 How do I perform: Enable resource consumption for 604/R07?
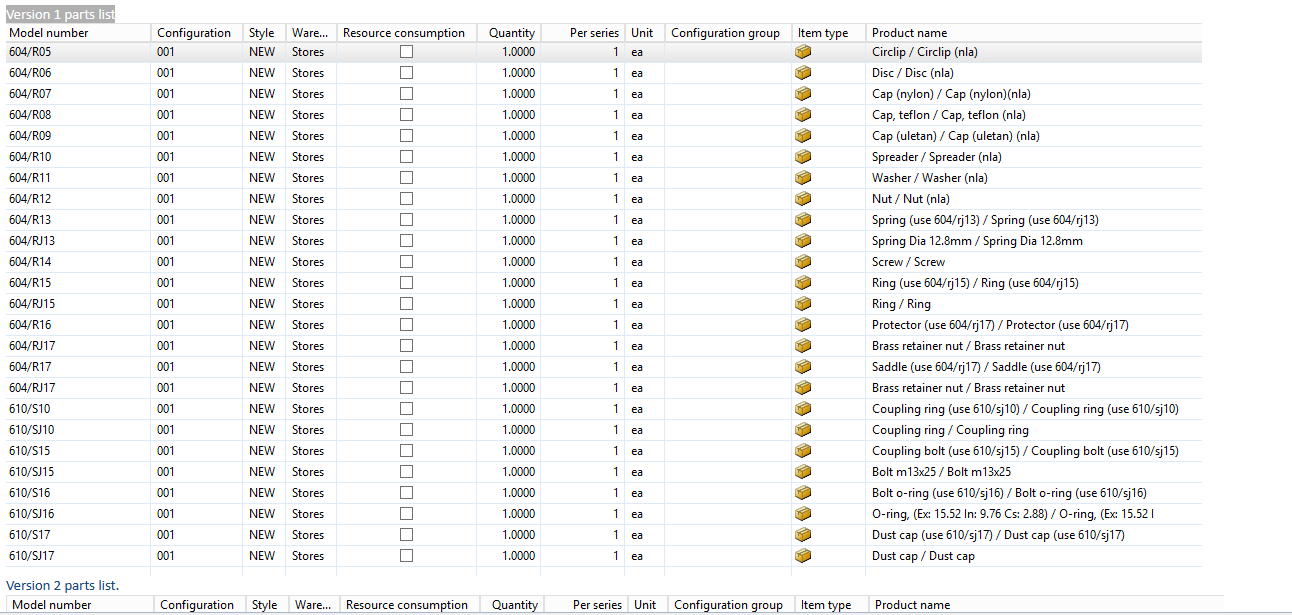pyautogui.click(x=406, y=93)
